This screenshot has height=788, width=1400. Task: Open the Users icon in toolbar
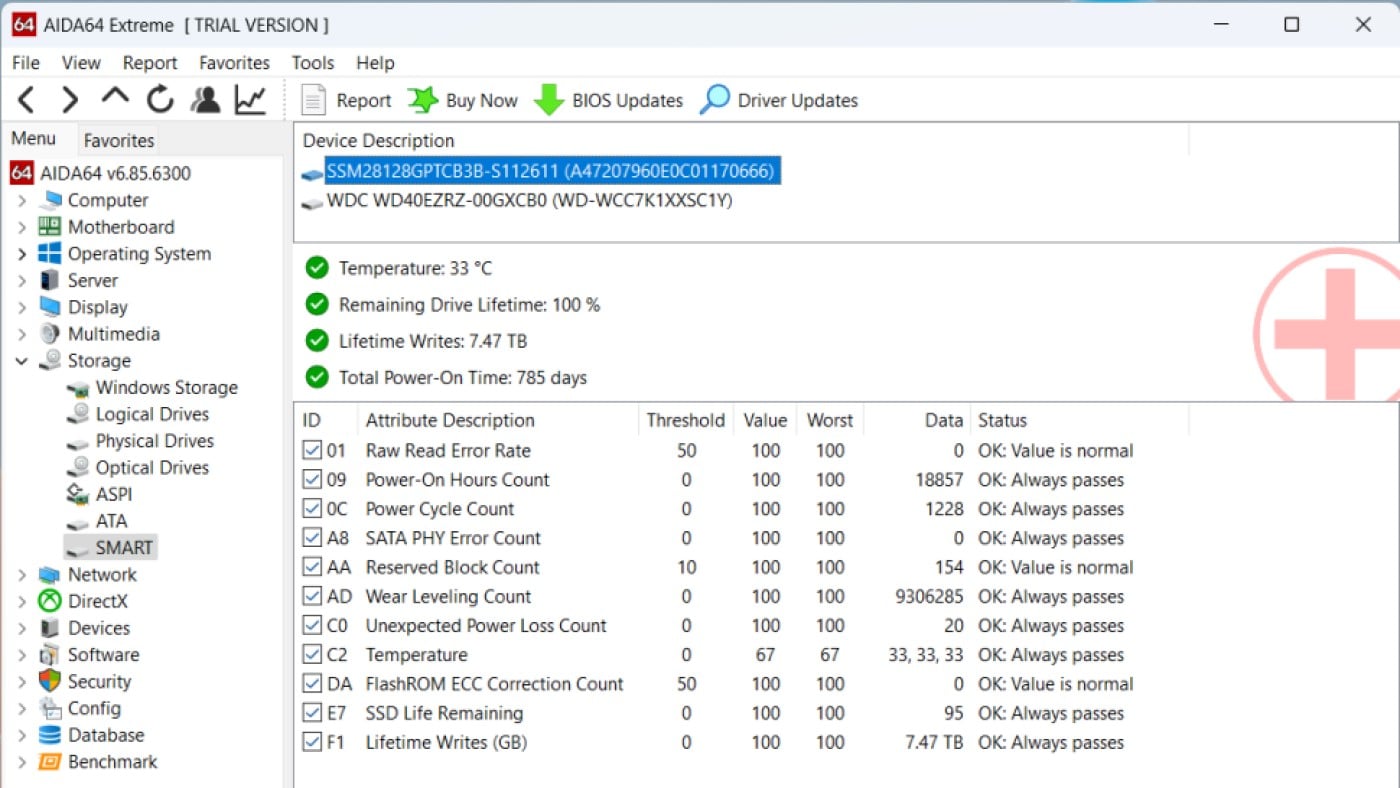(205, 100)
